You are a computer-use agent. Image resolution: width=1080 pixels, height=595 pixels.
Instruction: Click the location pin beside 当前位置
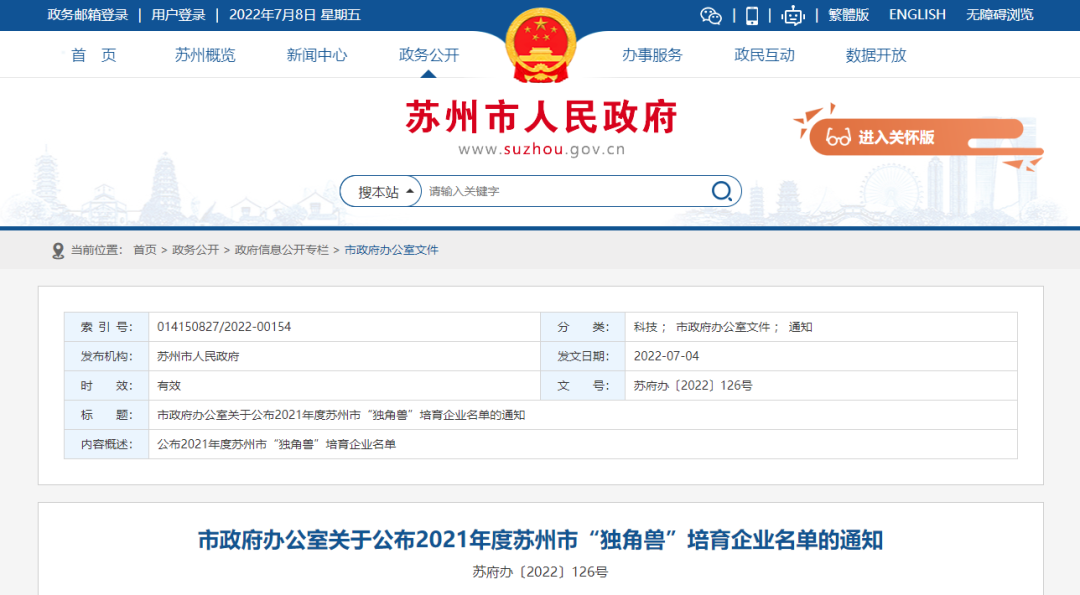[58, 251]
